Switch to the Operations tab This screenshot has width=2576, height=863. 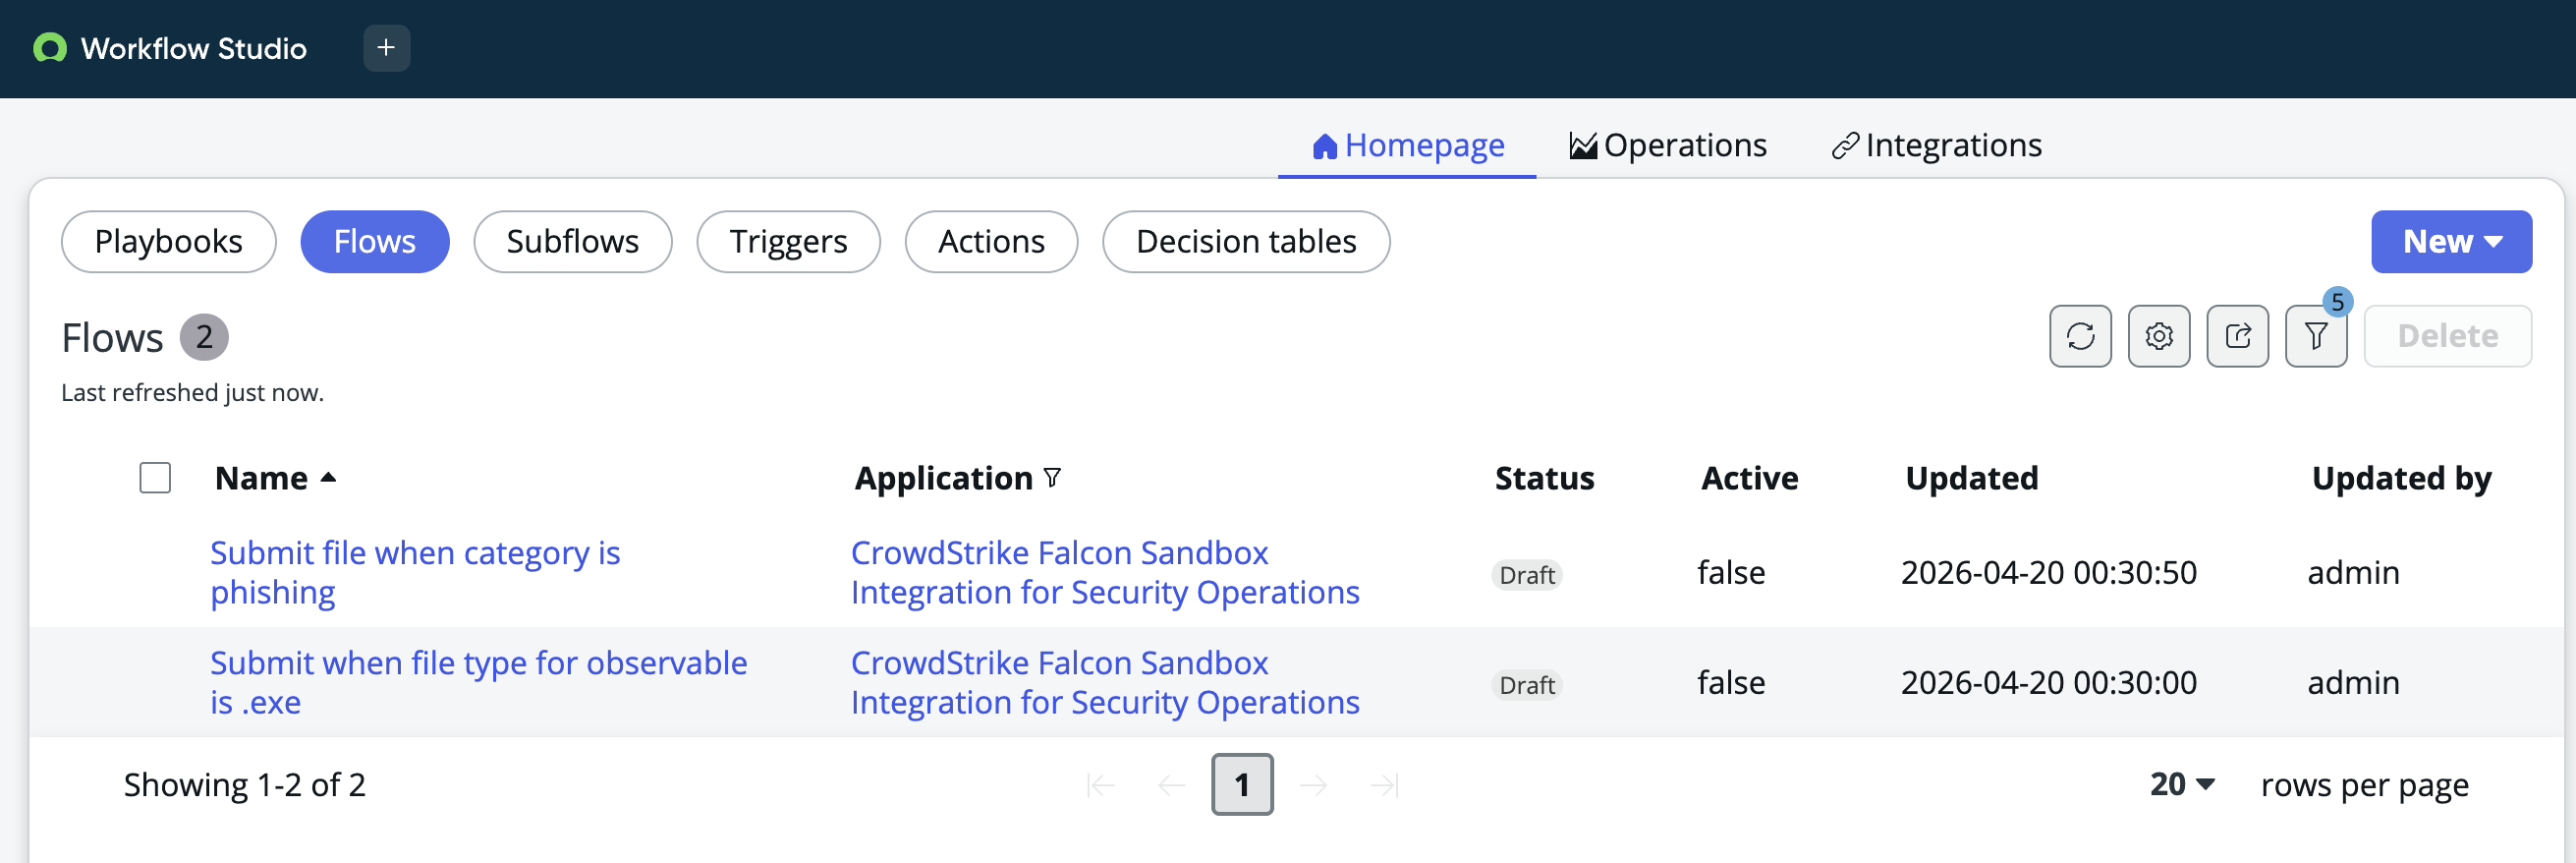click(1667, 146)
